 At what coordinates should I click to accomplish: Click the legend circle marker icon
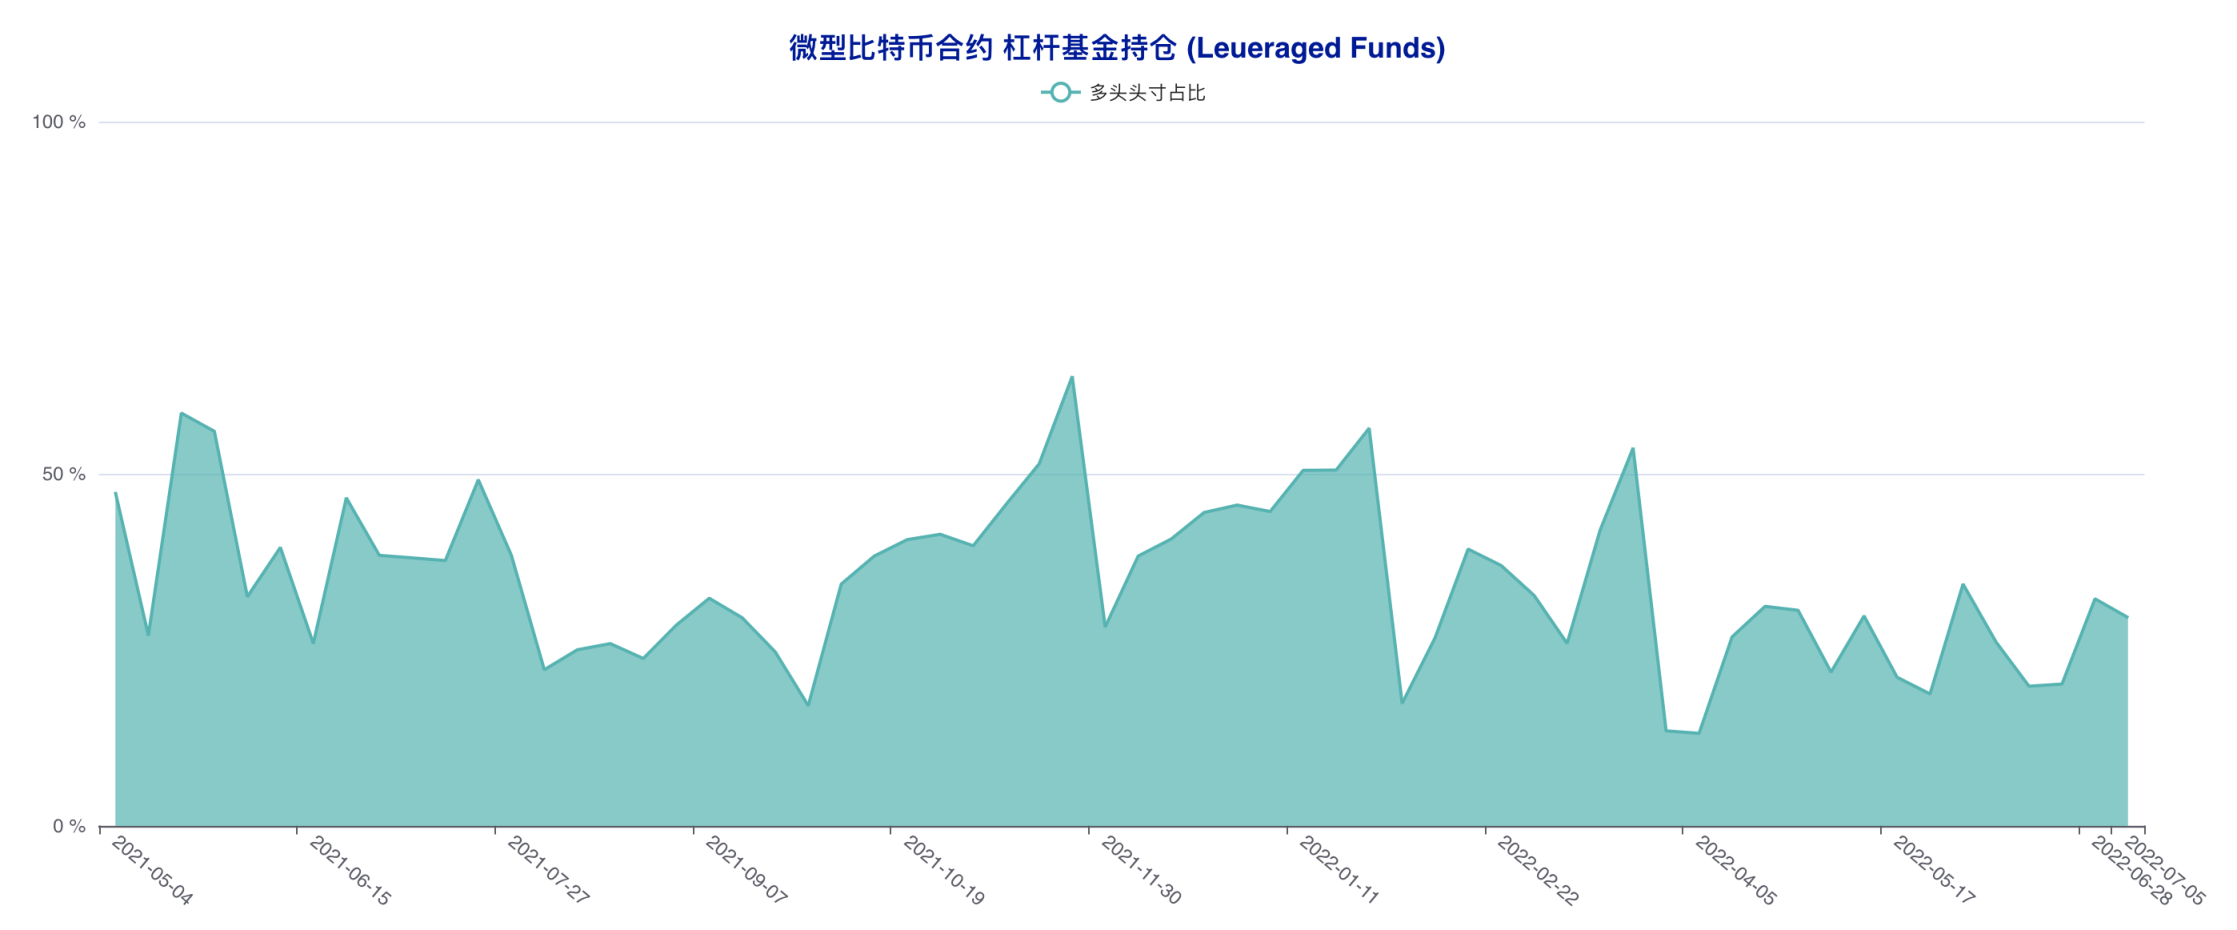[1060, 93]
